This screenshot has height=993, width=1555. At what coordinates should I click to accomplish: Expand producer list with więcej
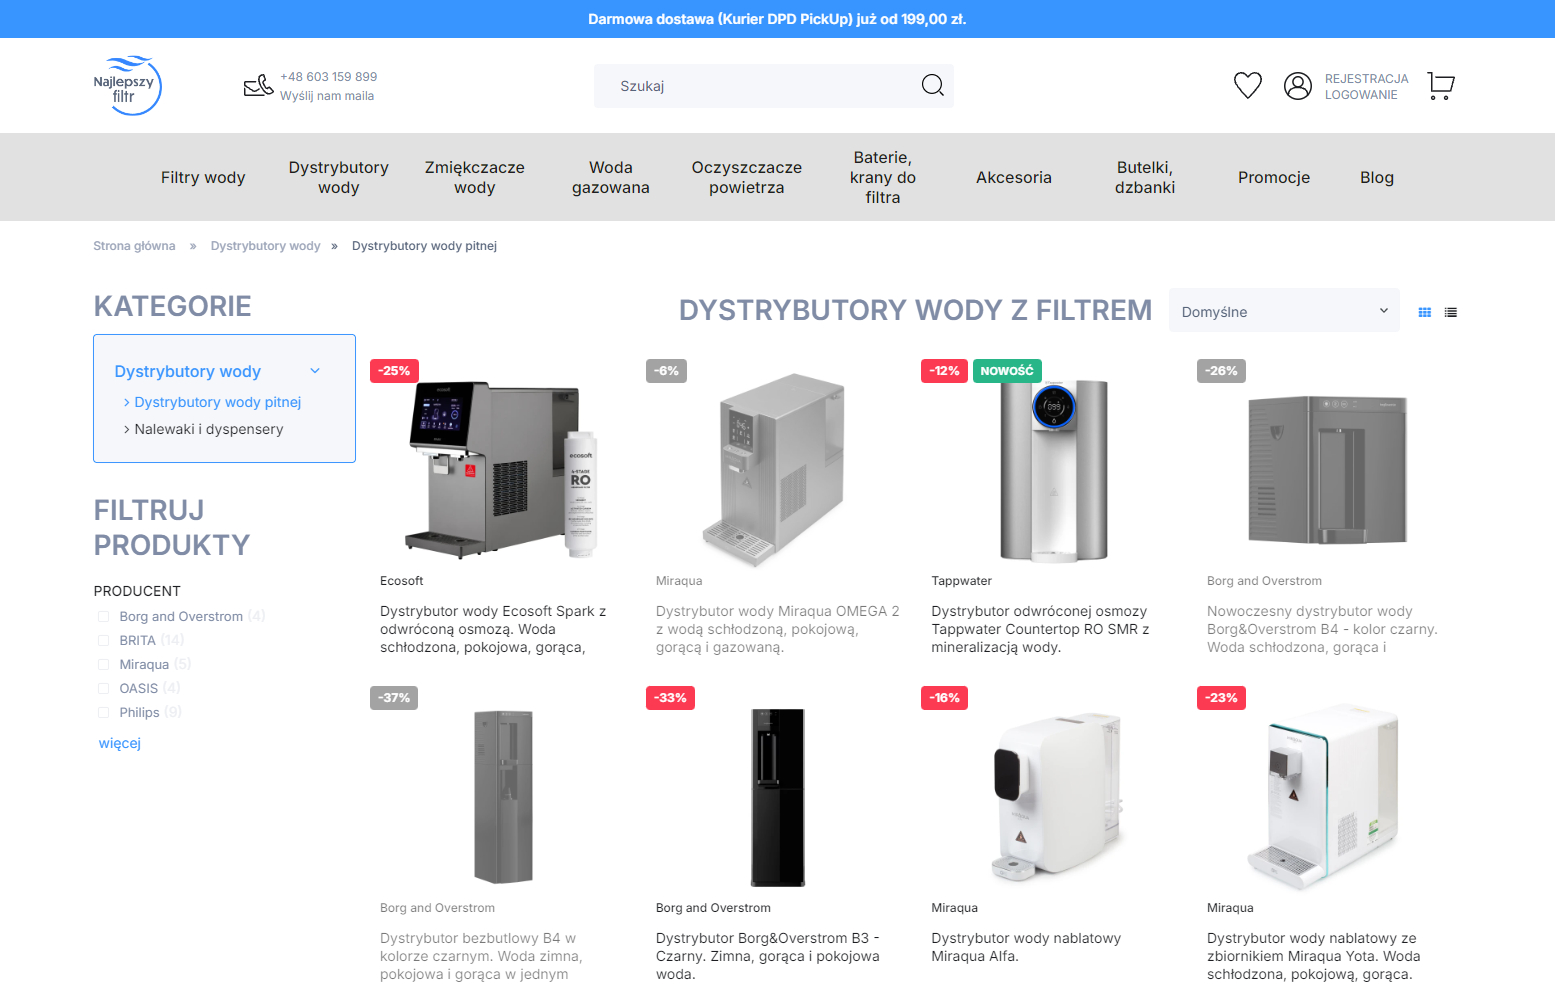click(x=120, y=744)
